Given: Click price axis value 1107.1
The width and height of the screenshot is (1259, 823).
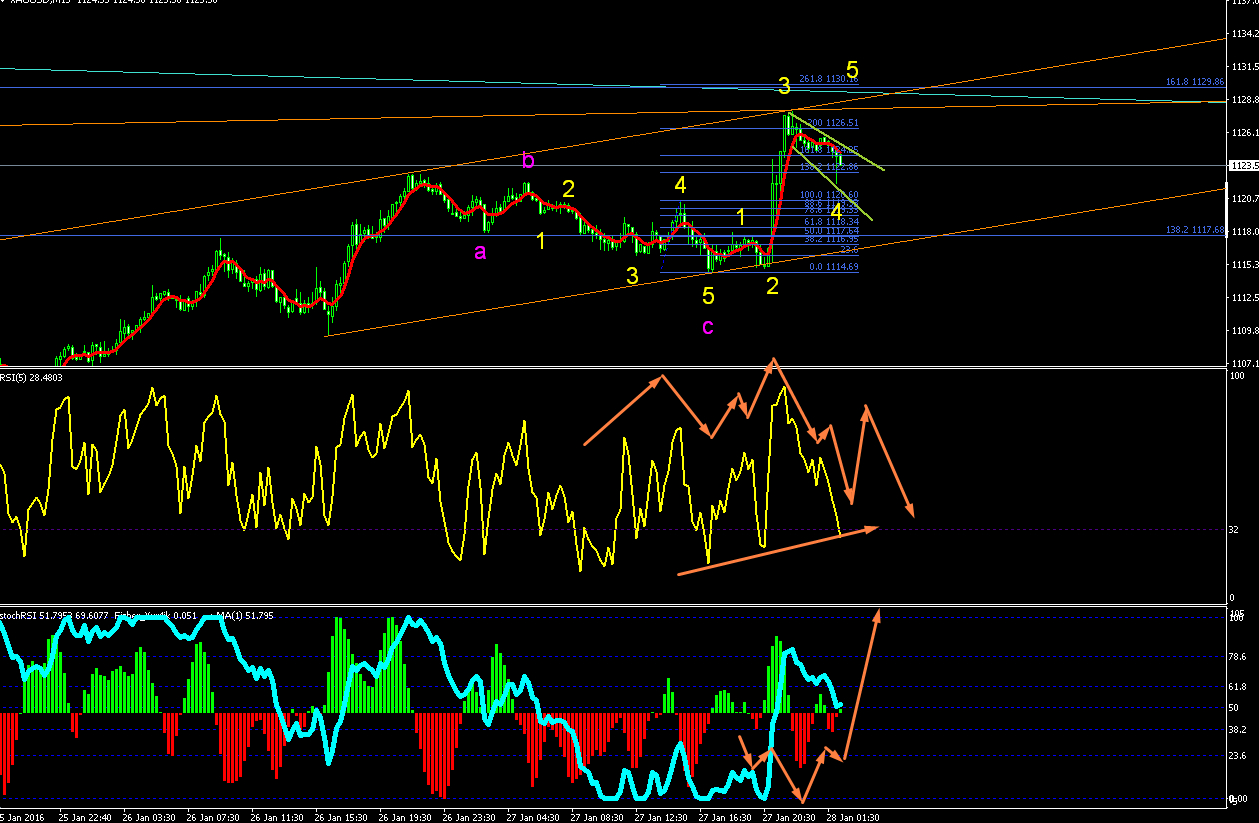Looking at the screenshot, I should point(1246,364).
